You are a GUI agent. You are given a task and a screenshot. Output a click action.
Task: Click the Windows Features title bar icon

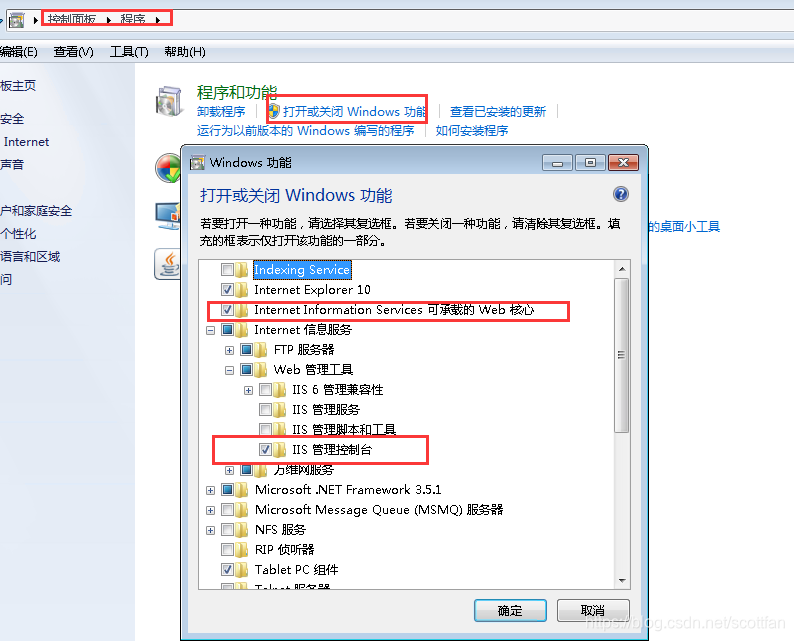click(x=197, y=163)
